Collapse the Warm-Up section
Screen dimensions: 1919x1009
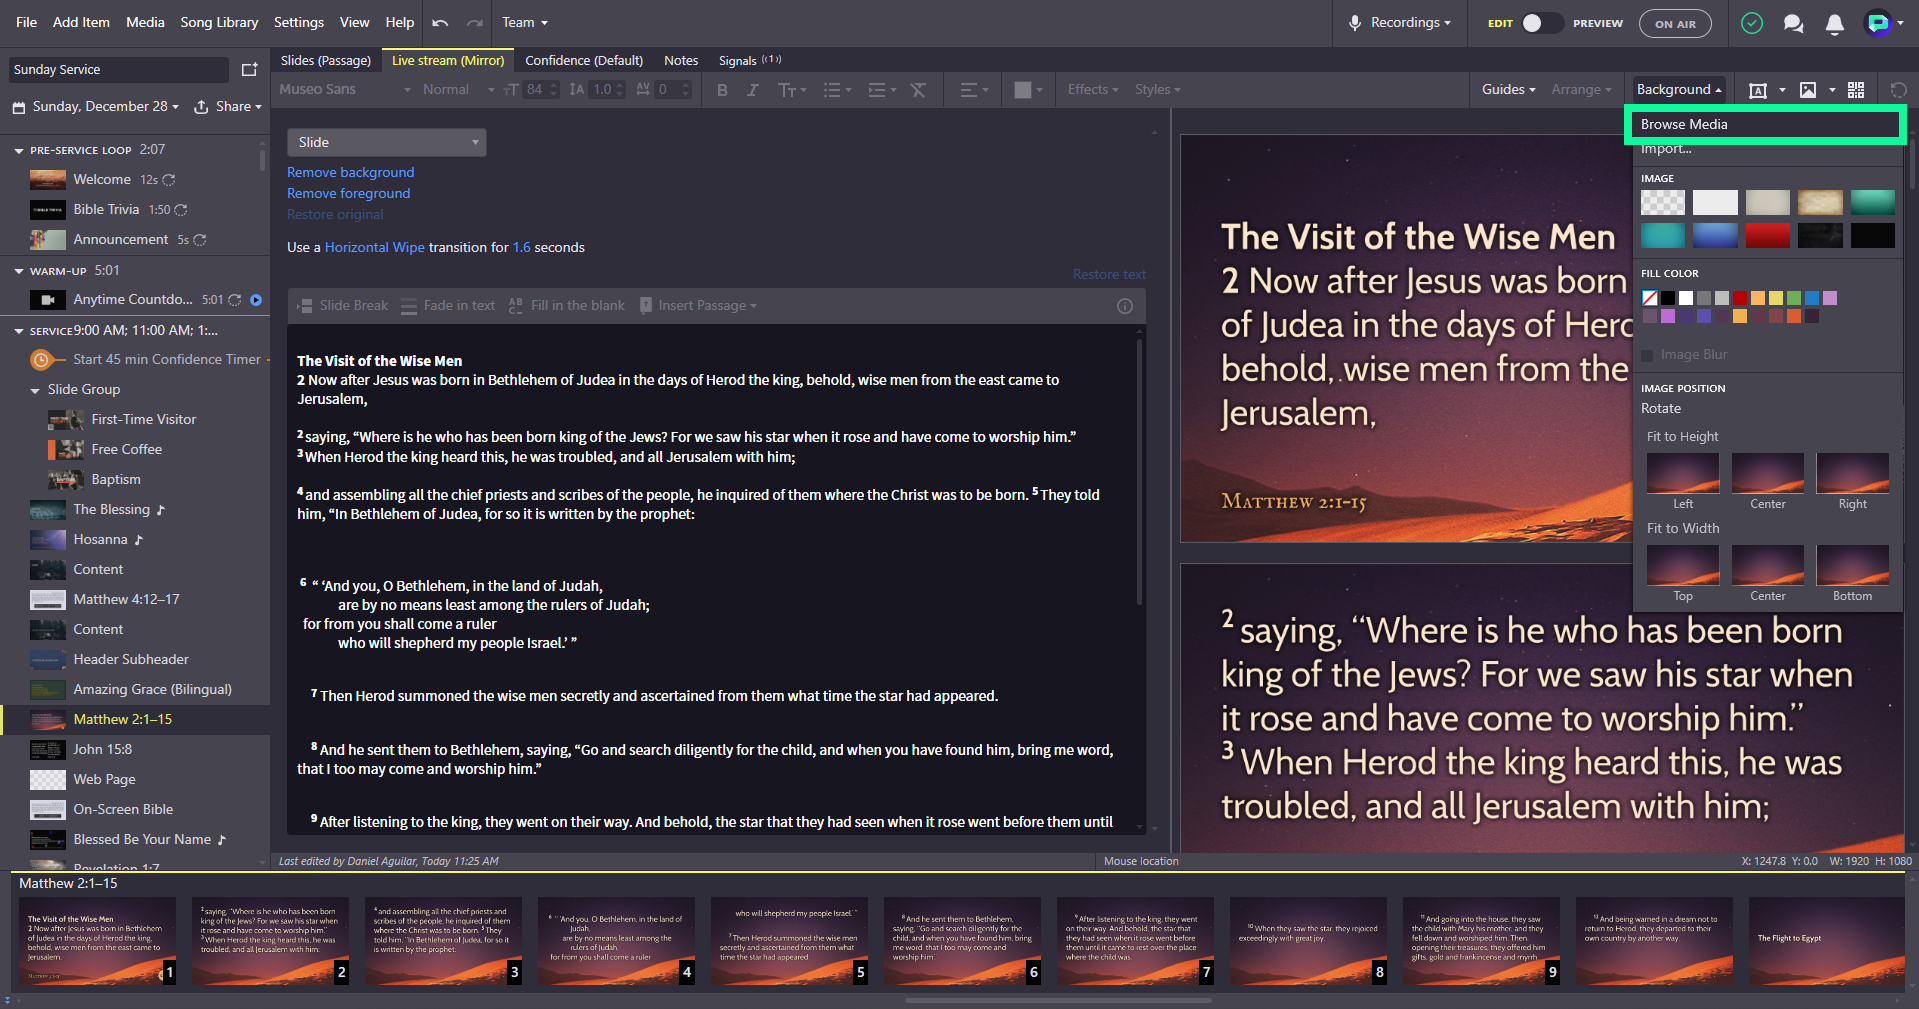[19, 271]
